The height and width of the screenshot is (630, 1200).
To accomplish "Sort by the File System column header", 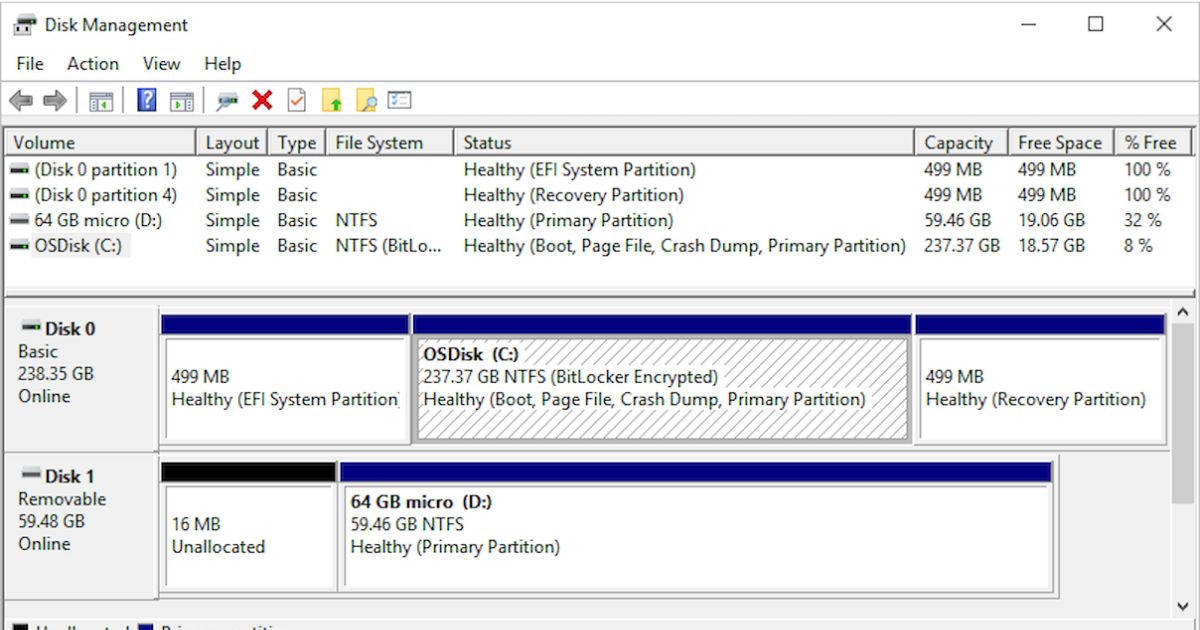I will pyautogui.click(x=390, y=142).
